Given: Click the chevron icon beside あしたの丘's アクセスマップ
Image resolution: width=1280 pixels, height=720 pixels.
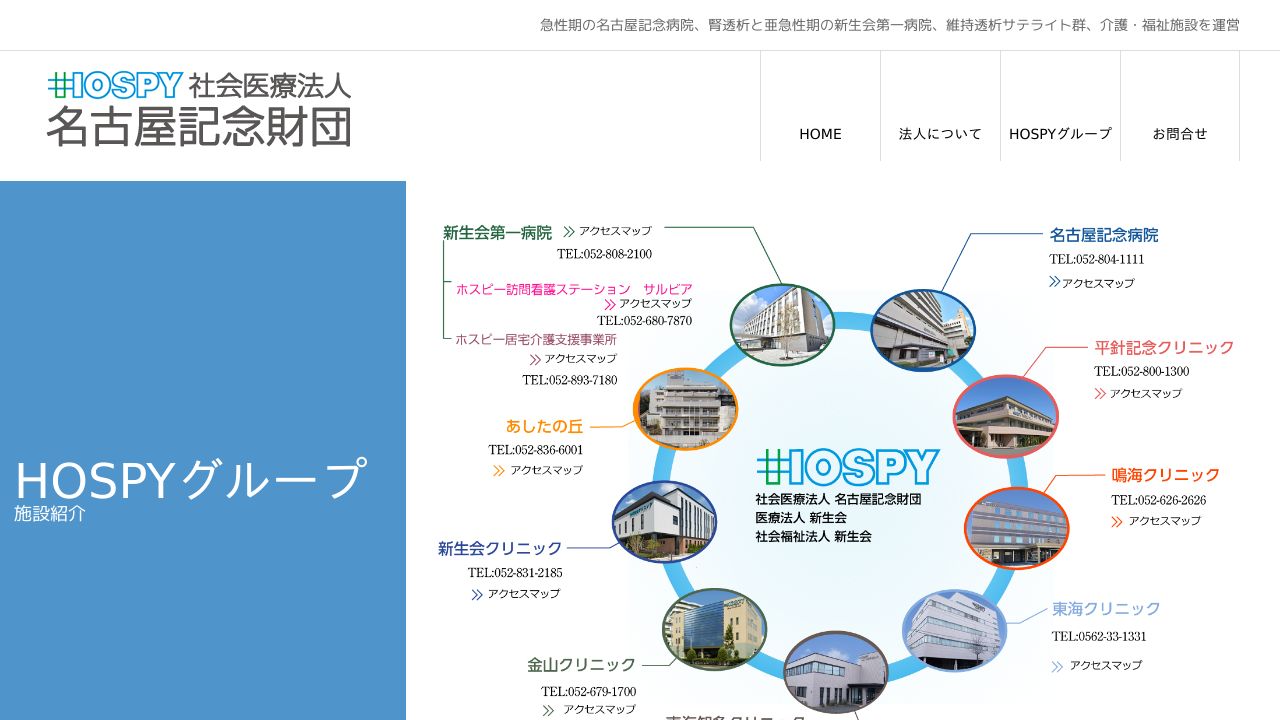Looking at the screenshot, I should [x=497, y=470].
